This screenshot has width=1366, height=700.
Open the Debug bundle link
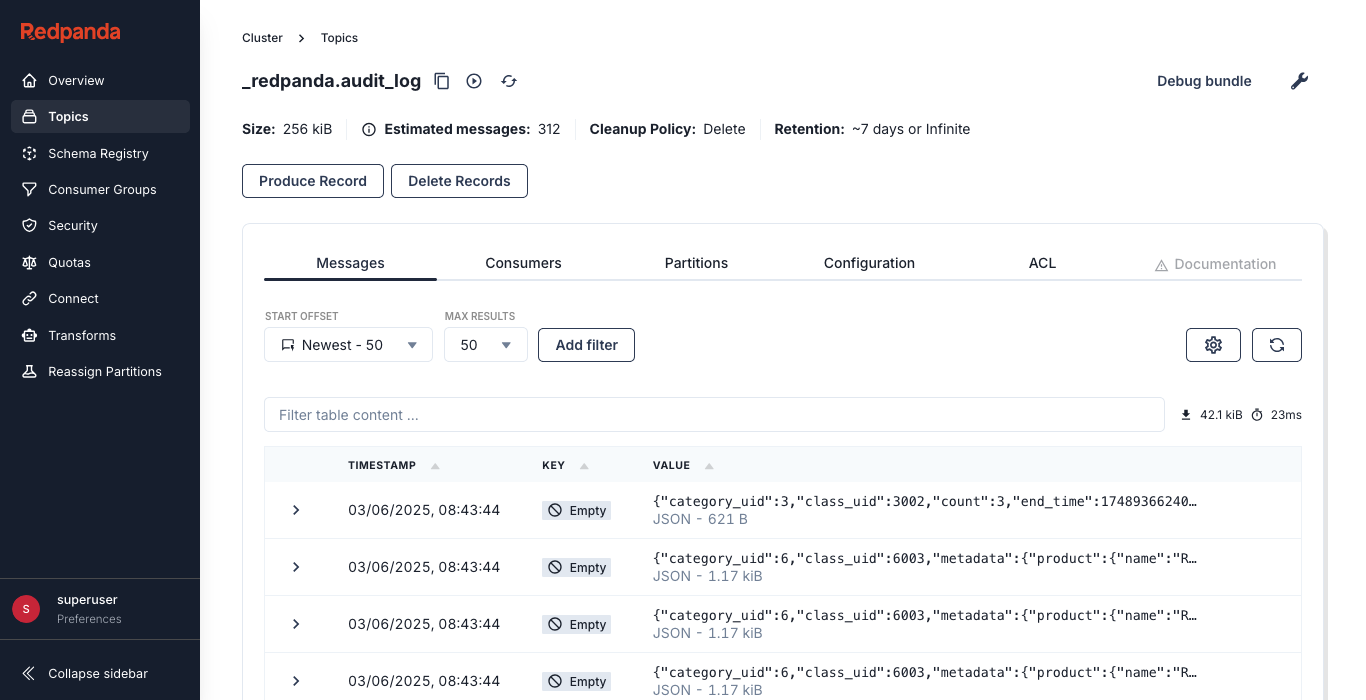coord(1204,81)
